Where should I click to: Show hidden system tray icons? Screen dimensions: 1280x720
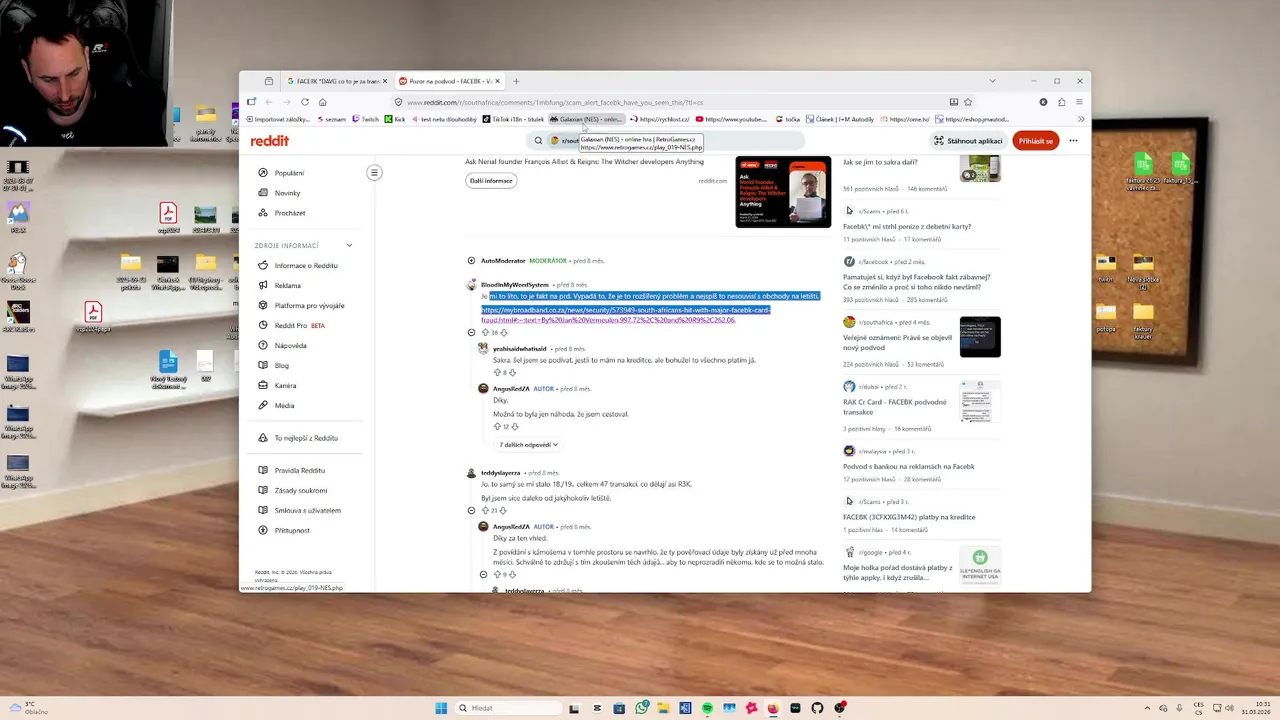tap(1147, 708)
